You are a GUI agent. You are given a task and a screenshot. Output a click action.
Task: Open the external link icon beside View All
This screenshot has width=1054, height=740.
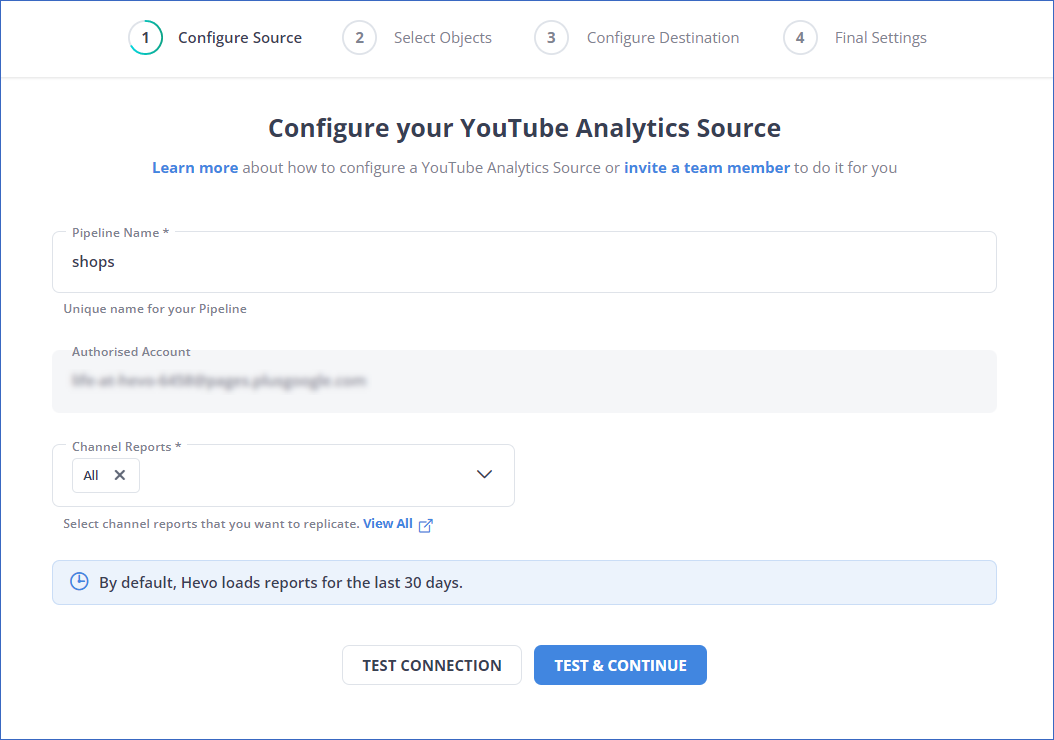tap(425, 525)
